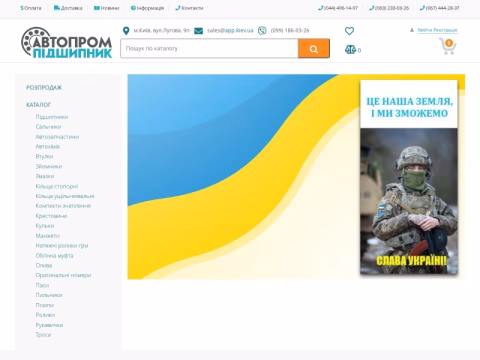Open the Оплата link in the top bar
The image size is (480, 360).
[31, 8]
